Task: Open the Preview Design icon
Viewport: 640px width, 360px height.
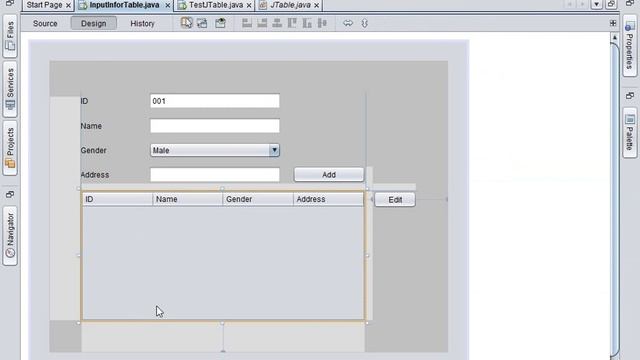Action: click(x=220, y=23)
